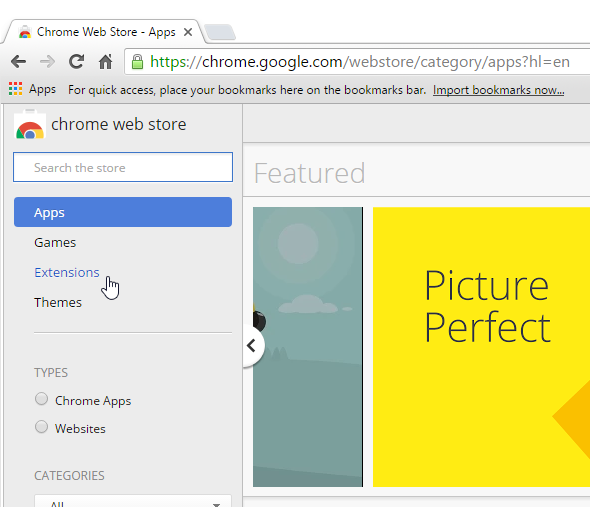Open the Picture Perfect featured banner
Viewport: 590px width, 507px height.
(x=481, y=347)
